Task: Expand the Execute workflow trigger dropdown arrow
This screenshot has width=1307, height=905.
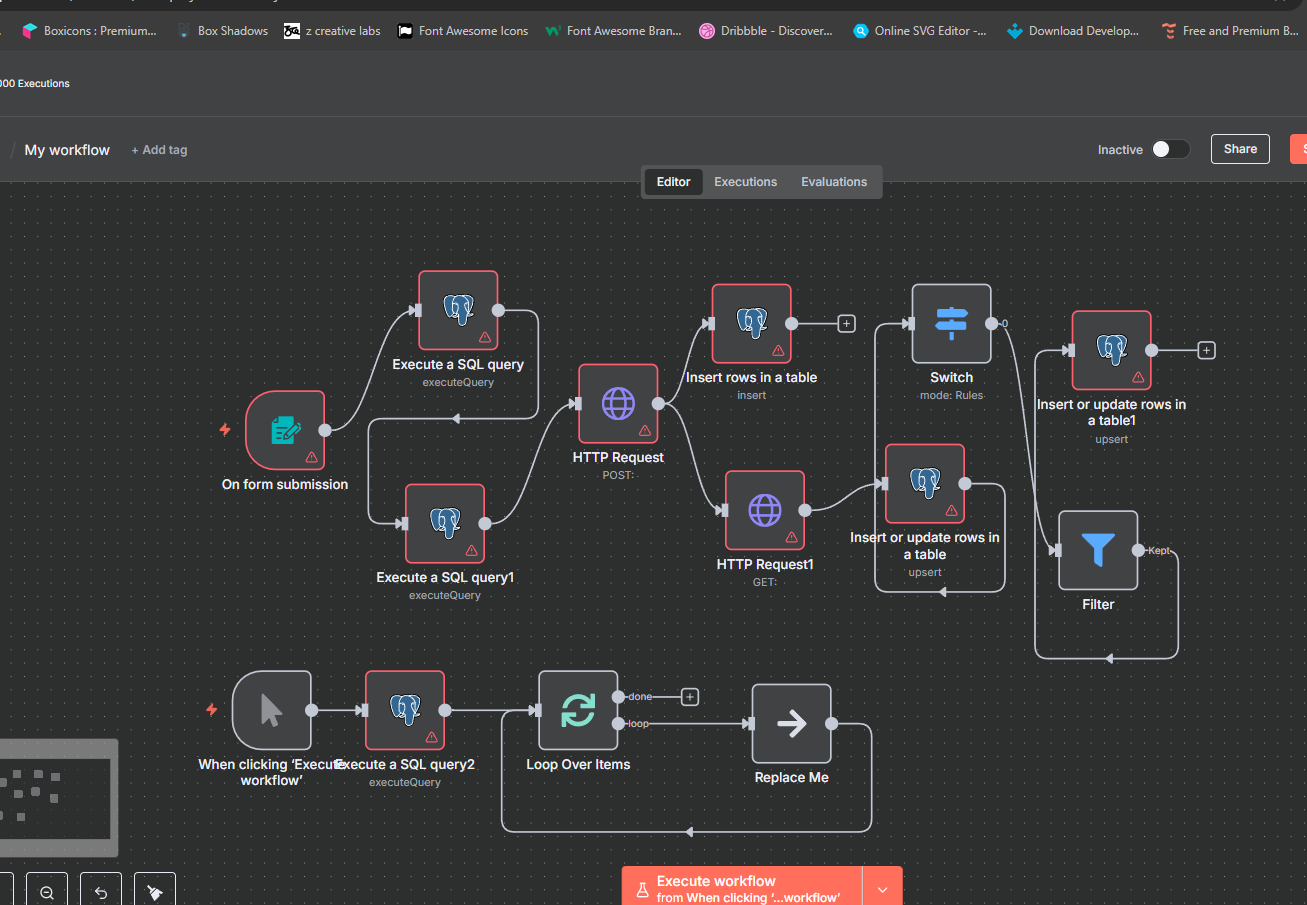Action: 882,889
